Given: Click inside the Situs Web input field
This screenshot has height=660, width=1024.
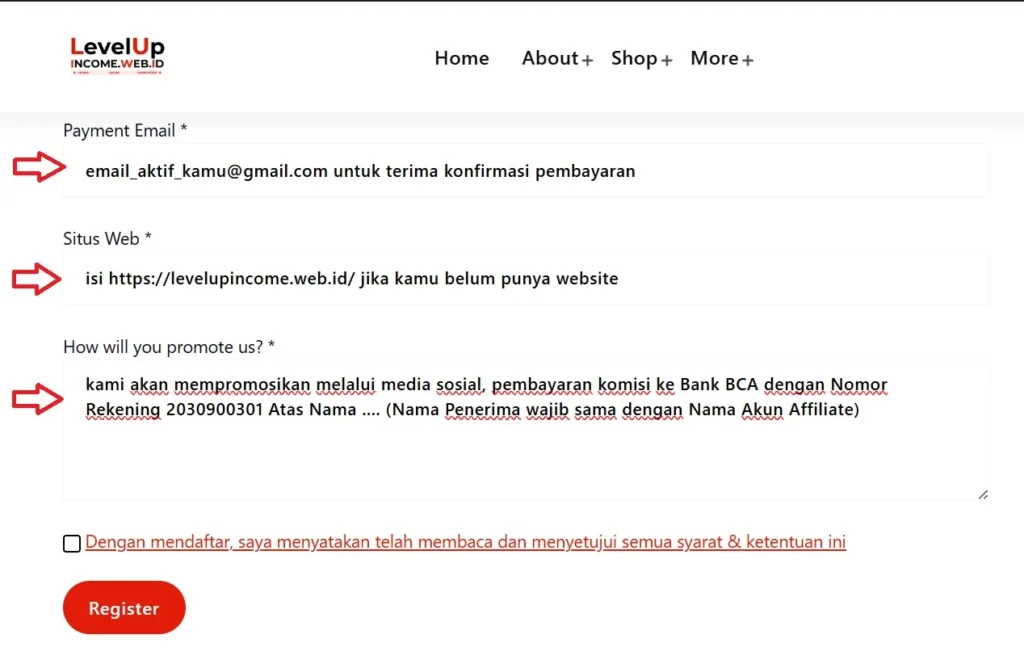Looking at the screenshot, I should coord(526,279).
